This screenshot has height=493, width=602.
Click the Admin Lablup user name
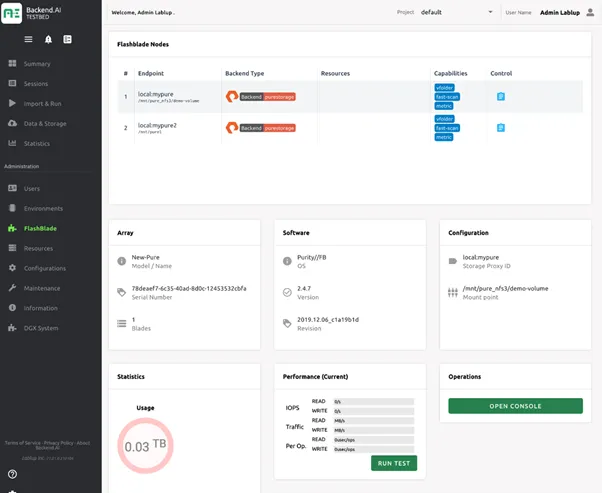point(560,12)
